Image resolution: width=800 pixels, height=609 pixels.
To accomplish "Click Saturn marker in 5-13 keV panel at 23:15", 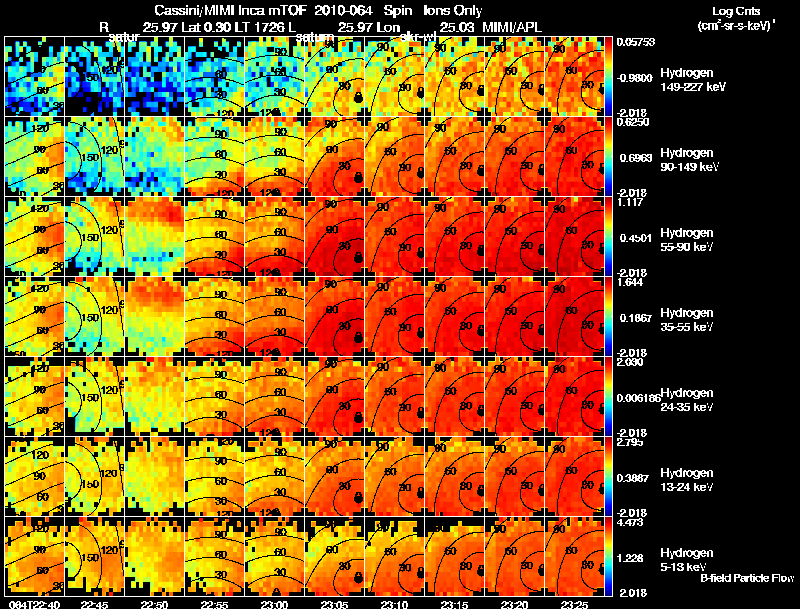I will tap(481, 572).
